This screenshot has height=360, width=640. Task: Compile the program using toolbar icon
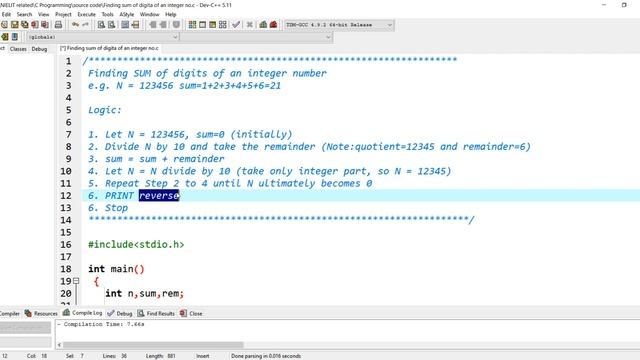(192, 25)
